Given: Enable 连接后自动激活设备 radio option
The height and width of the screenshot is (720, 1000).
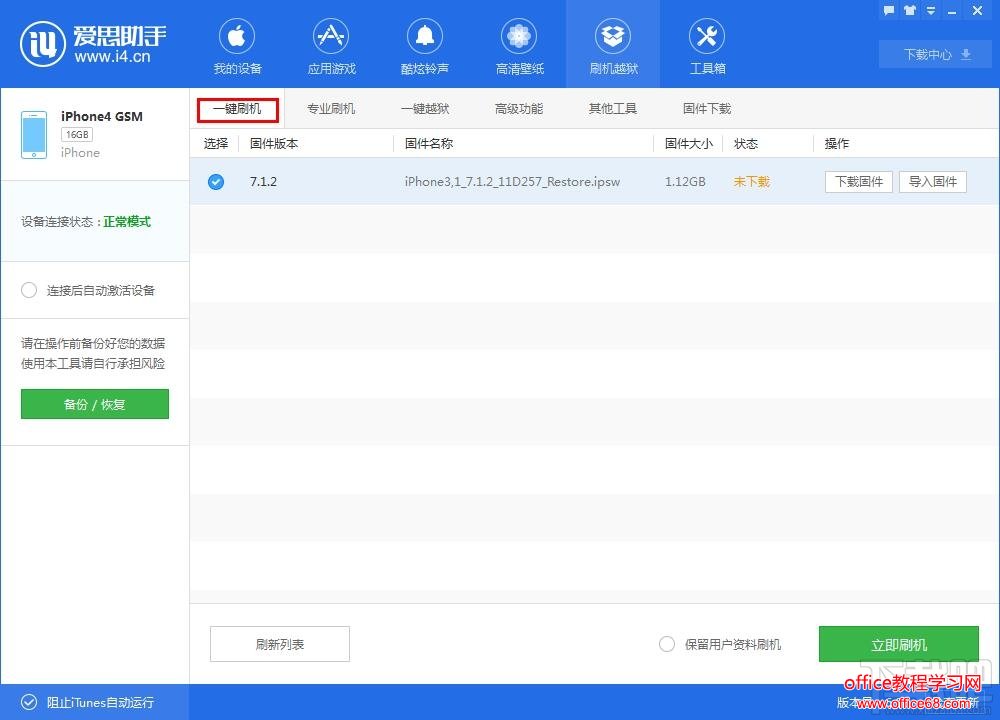Looking at the screenshot, I should pos(29,291).
